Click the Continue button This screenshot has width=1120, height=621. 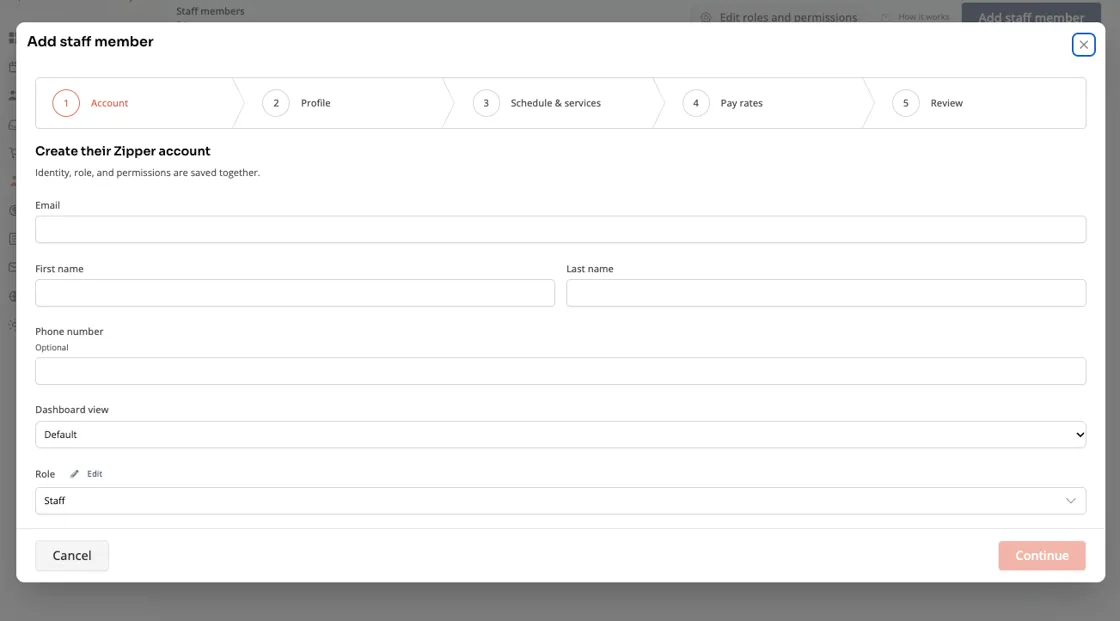(x=1041, y=555)
